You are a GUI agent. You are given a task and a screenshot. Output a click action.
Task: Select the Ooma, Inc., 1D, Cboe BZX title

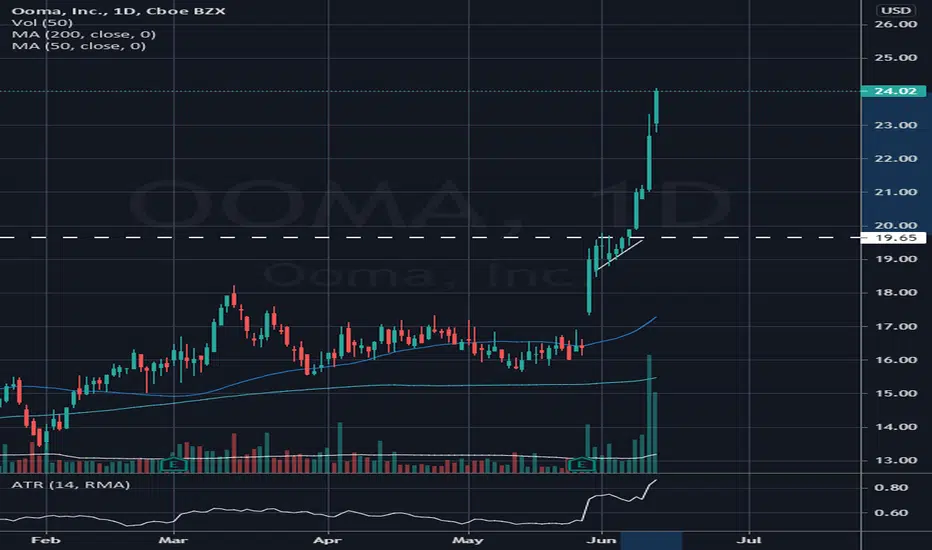tap(119, 11)
